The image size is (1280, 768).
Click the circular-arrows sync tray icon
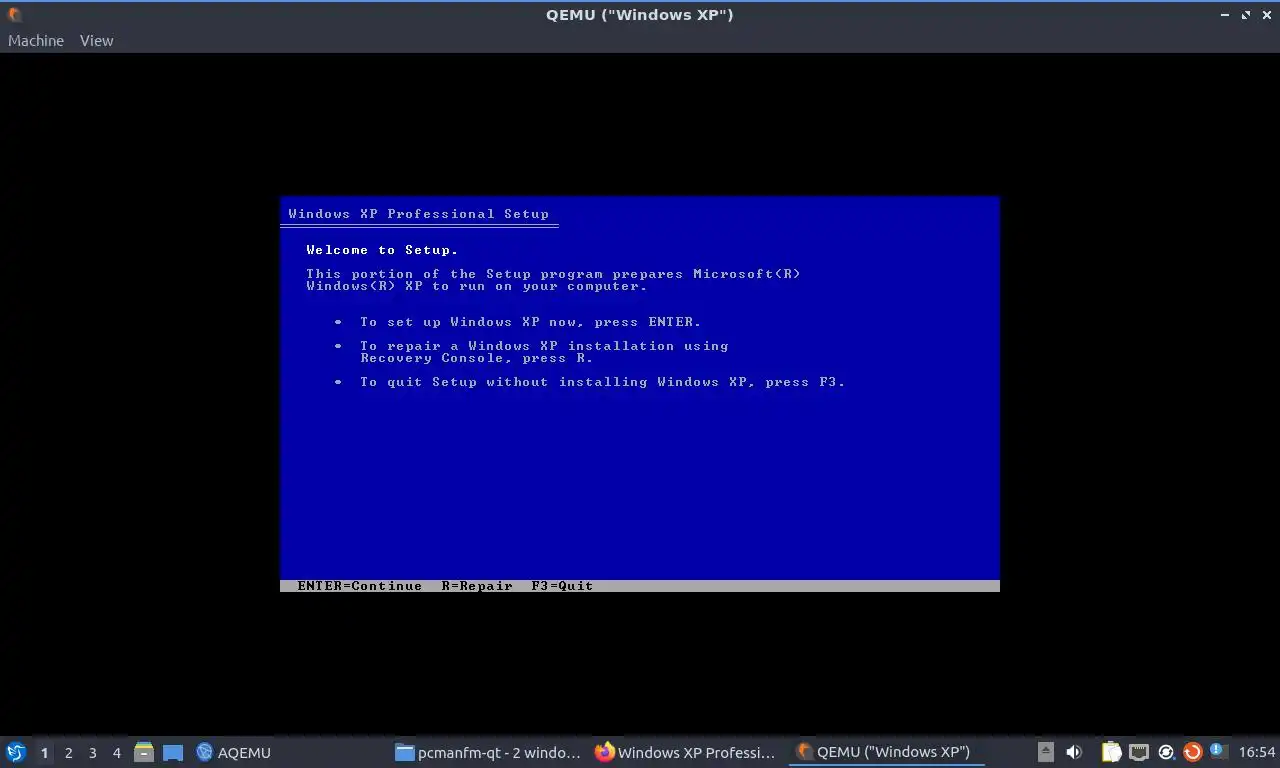click(x=1166, y=752)
